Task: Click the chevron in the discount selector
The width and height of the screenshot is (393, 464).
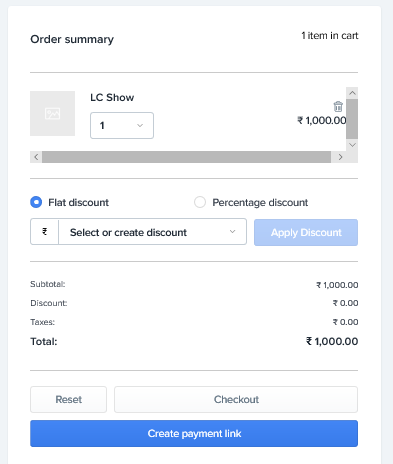Action: click(232, 232)
